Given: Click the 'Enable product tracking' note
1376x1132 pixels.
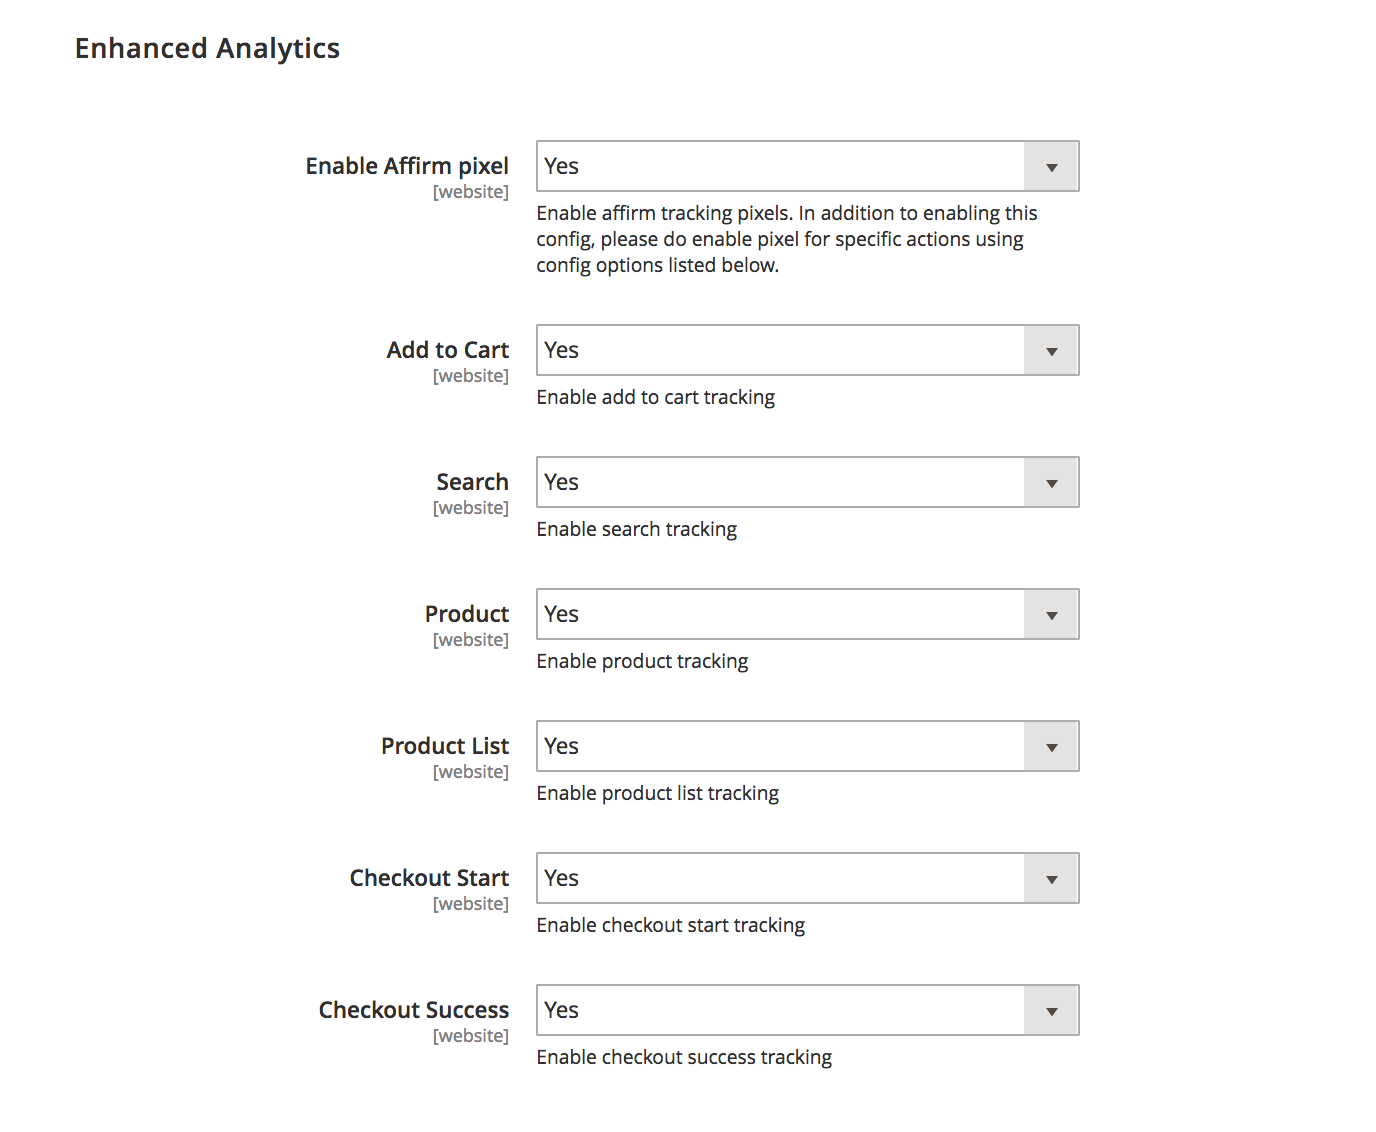Looking at the screenshot, I should click(x=642, y=661).
